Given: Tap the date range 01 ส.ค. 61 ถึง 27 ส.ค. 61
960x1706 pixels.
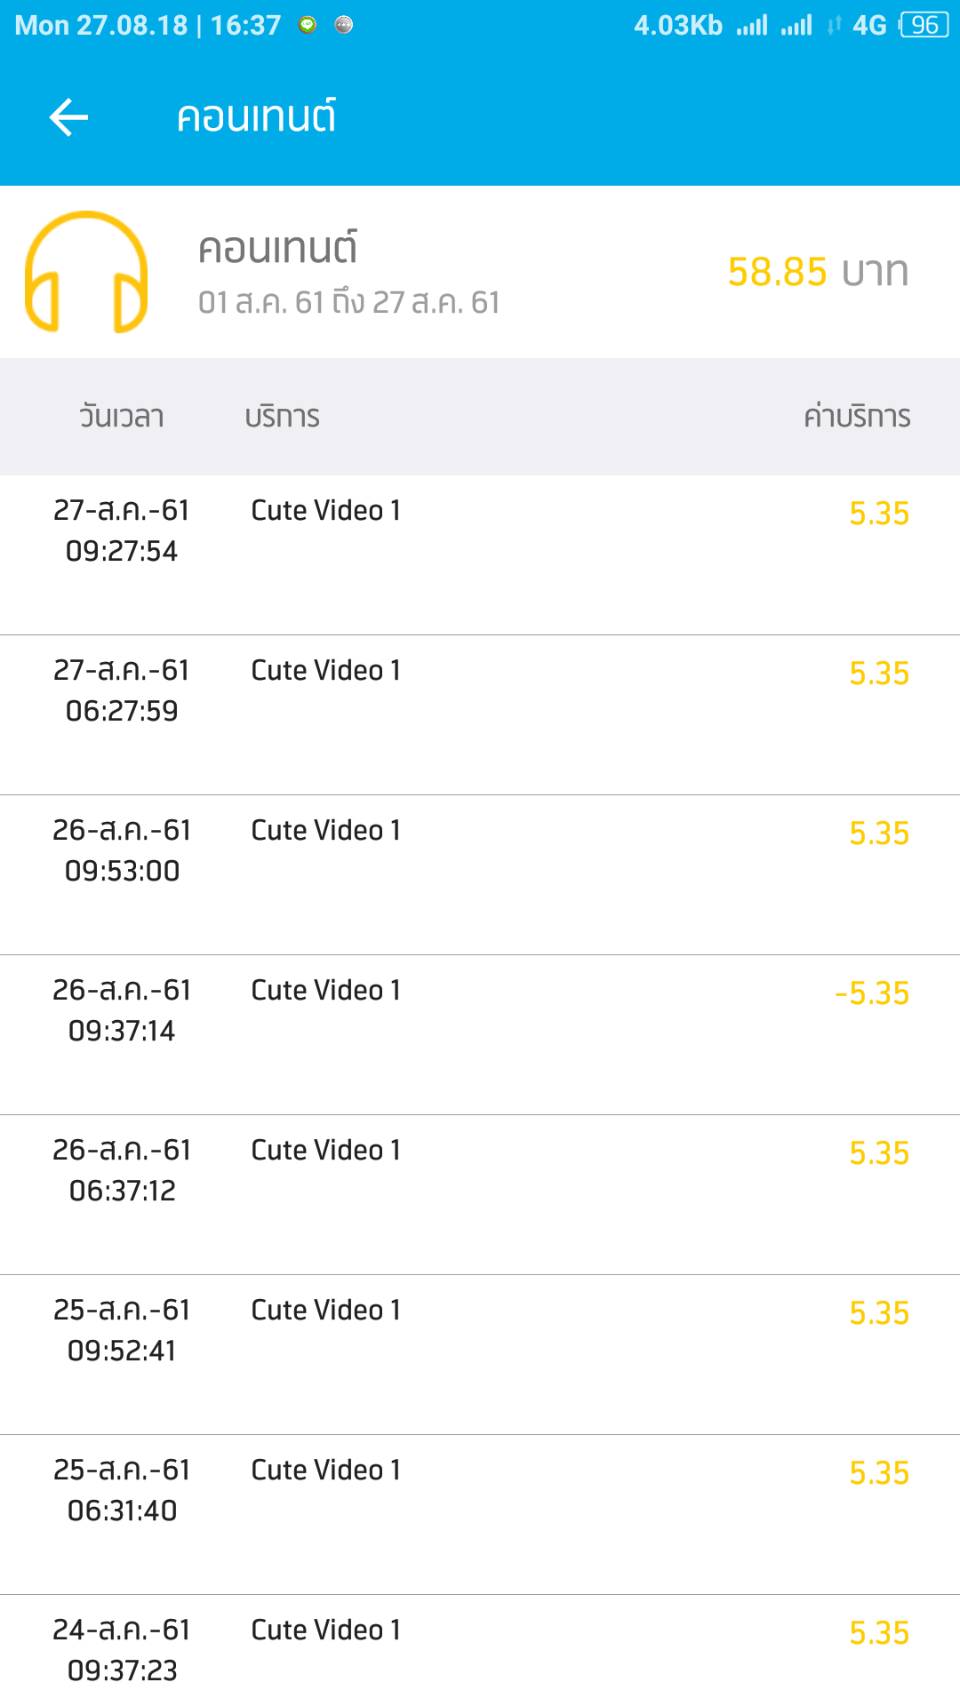Looking at the screenshot, I should (349, 302).
